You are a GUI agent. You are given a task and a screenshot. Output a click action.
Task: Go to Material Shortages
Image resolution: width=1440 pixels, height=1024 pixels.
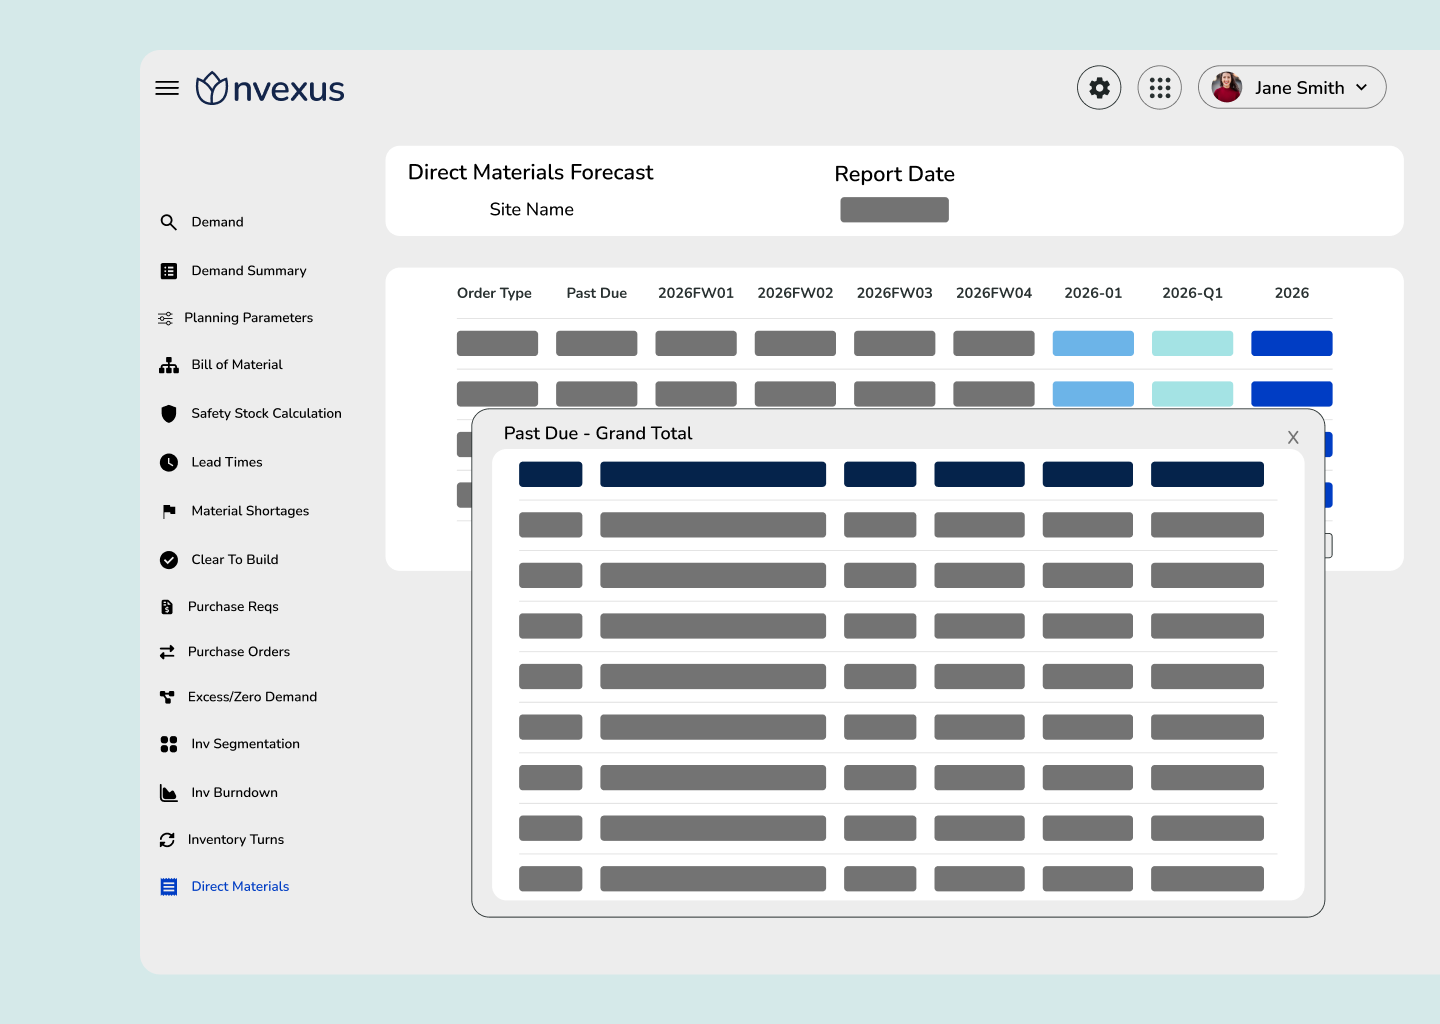point(250,511)
